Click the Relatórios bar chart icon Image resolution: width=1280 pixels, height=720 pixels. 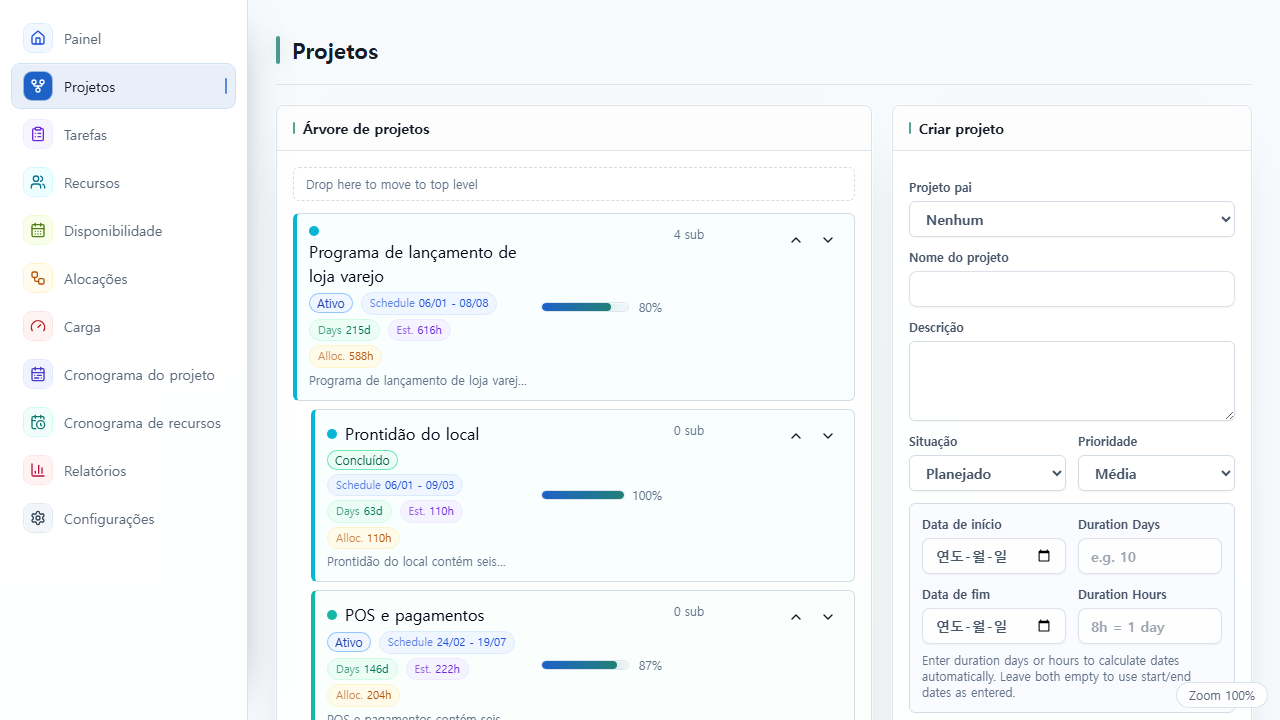pos(38,471)
